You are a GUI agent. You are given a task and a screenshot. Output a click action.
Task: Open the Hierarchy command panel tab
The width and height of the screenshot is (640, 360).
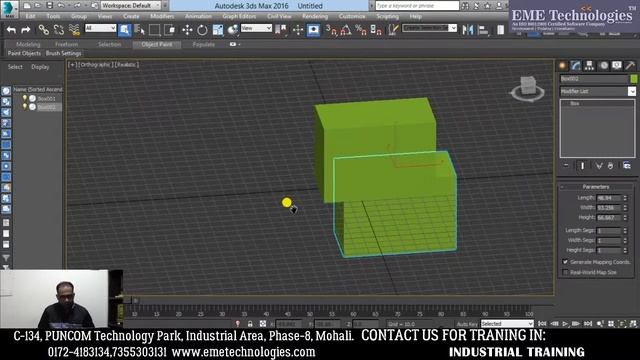(x=589, y=66)
